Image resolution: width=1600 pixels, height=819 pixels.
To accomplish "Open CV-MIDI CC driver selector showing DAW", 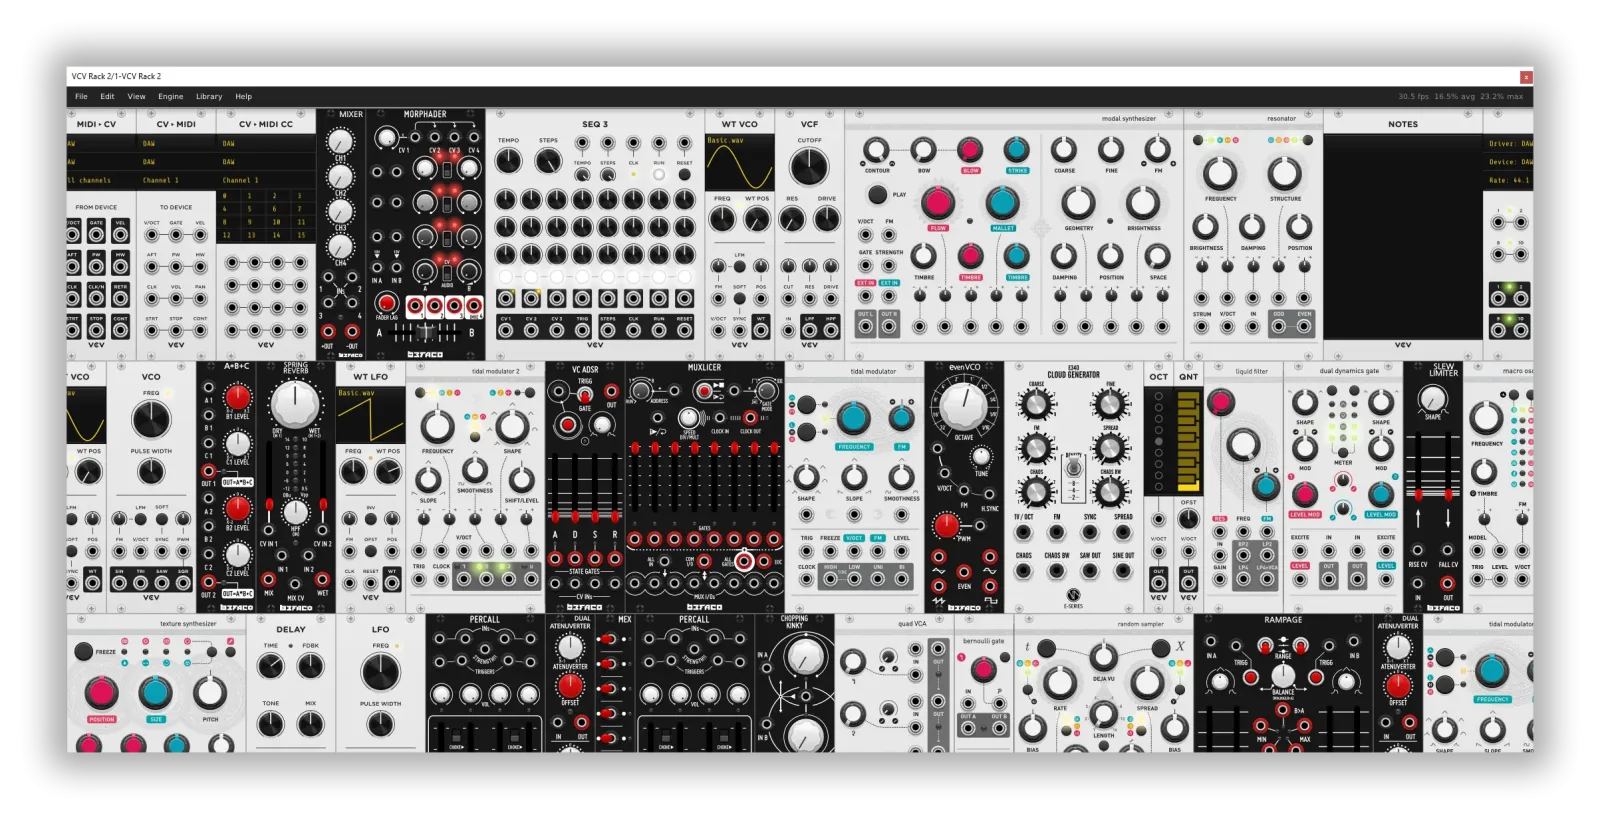I will (267, 143).
